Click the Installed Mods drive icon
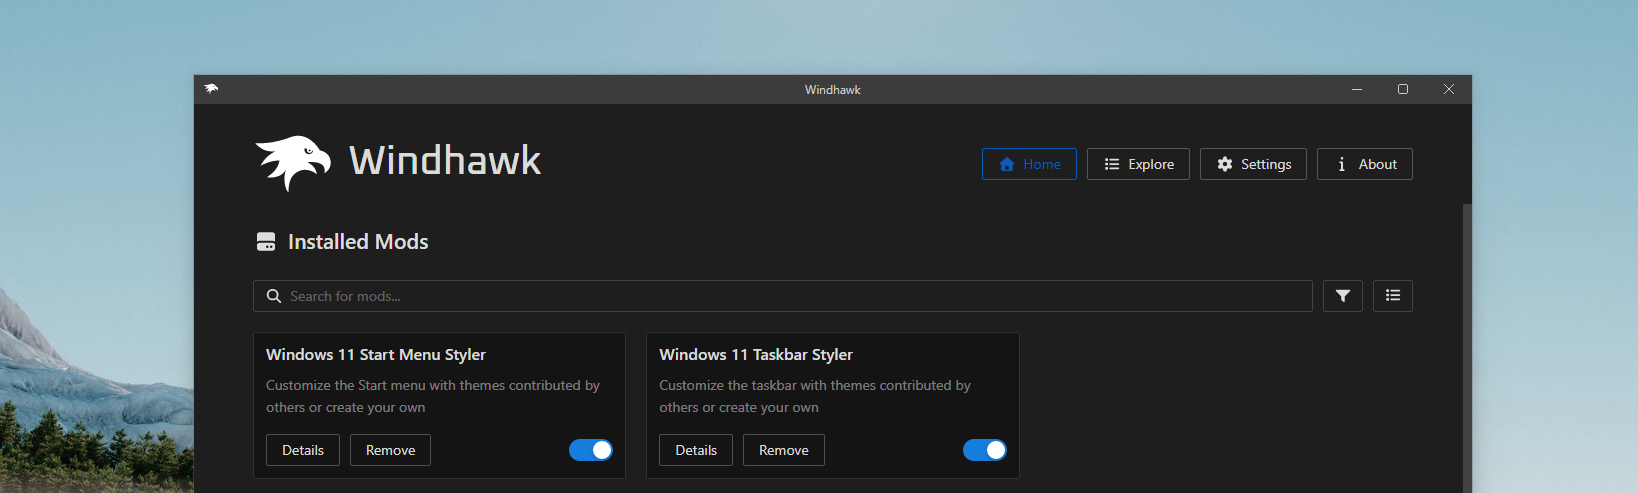 (266, 242)
